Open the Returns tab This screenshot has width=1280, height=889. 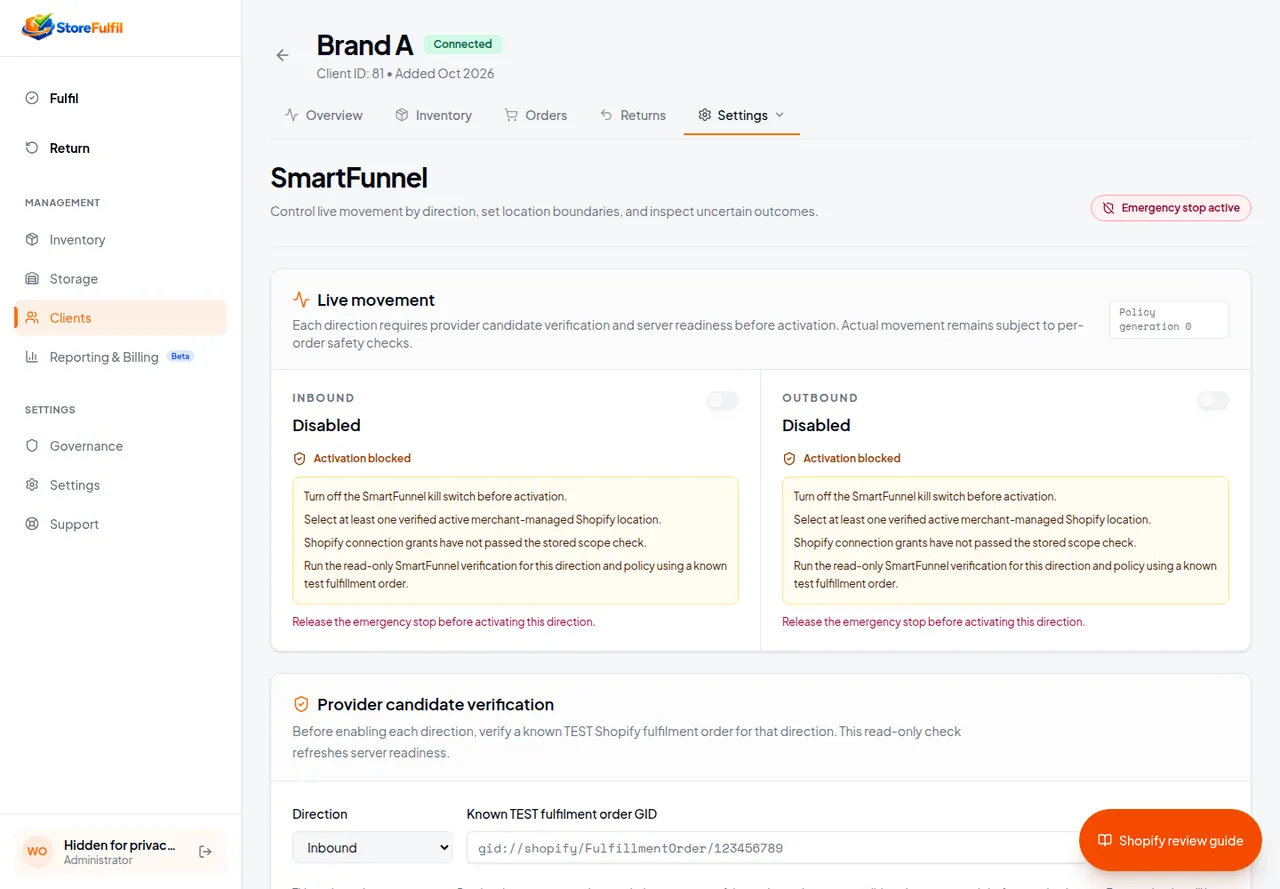coord(632,115)
